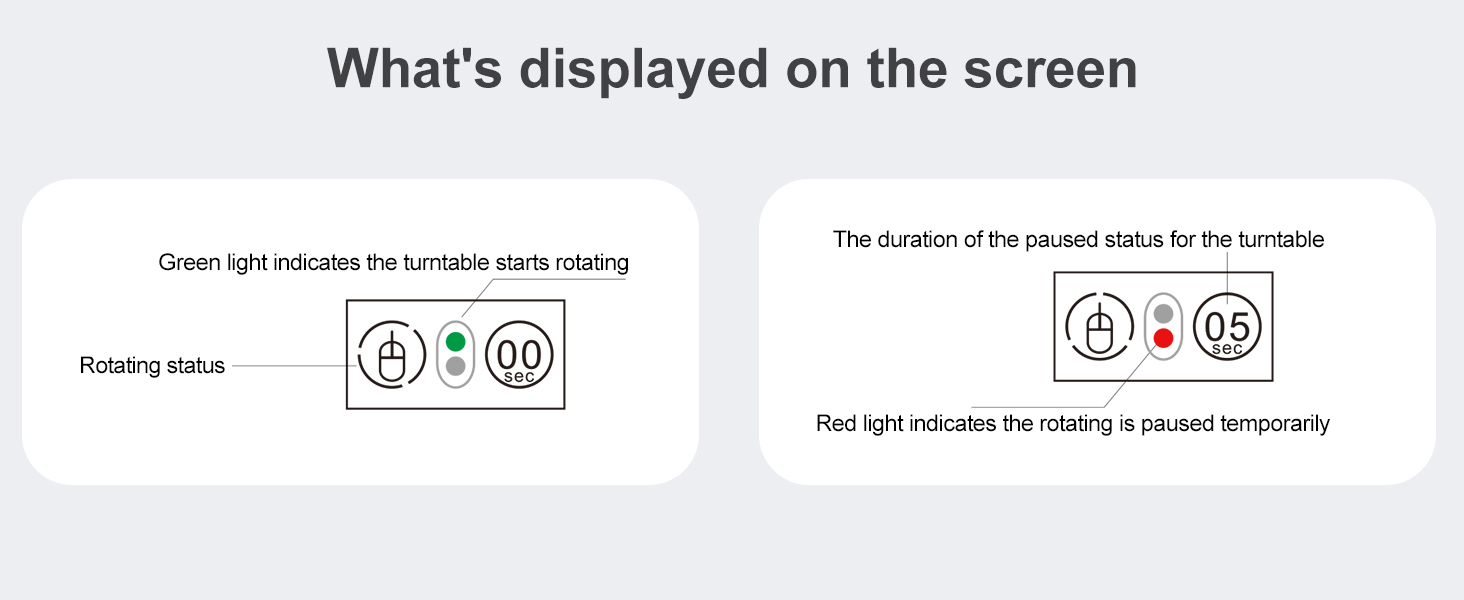Click the "sec" label under the 05 timer
Image resolution: width=1464 pixels, height=600 pixels.
(x=1227, y=349)
